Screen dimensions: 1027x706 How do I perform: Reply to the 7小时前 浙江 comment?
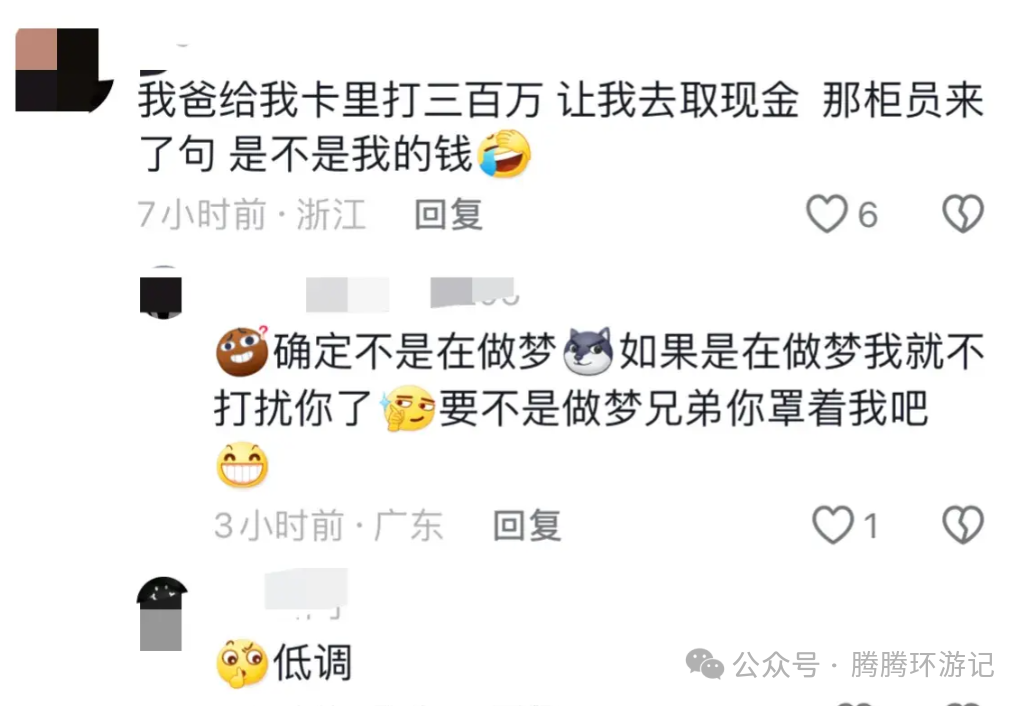449,214
